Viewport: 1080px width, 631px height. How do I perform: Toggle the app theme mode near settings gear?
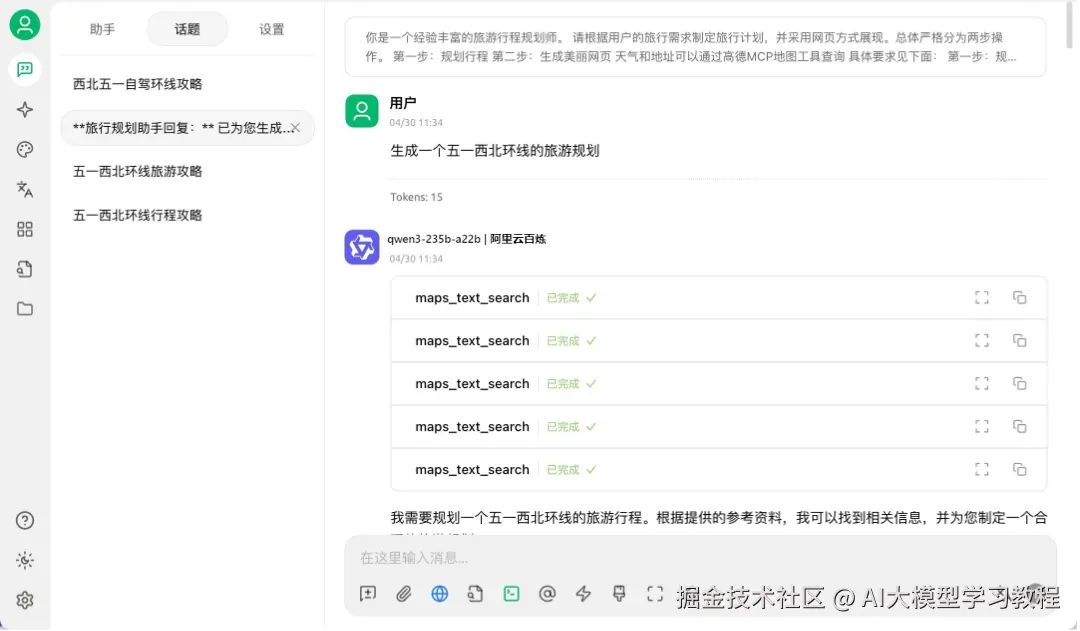(25, 560)
